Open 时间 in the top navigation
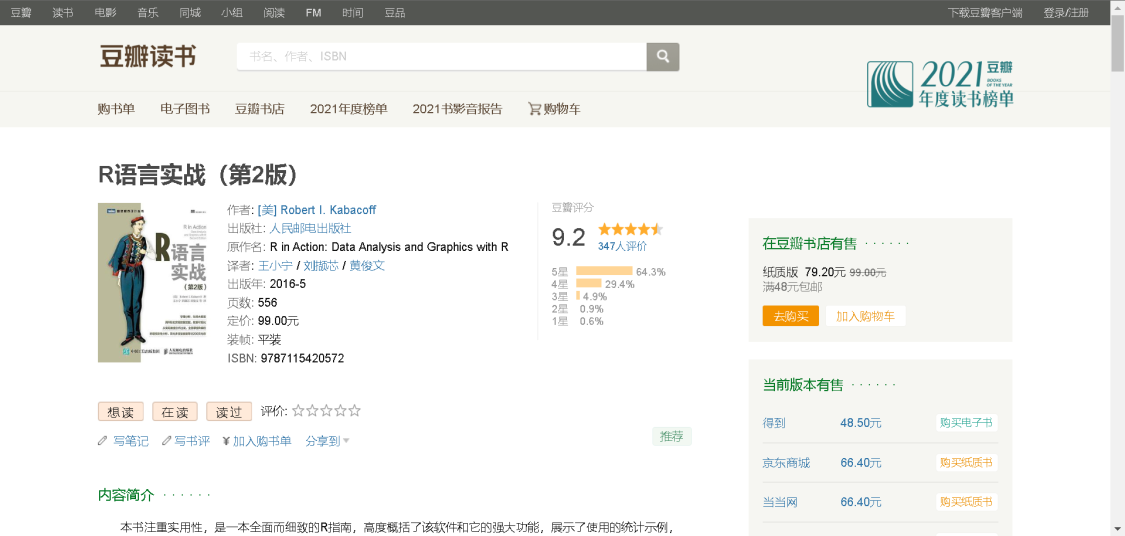This screenshot has height=536, width=1125. pos(352,13)
